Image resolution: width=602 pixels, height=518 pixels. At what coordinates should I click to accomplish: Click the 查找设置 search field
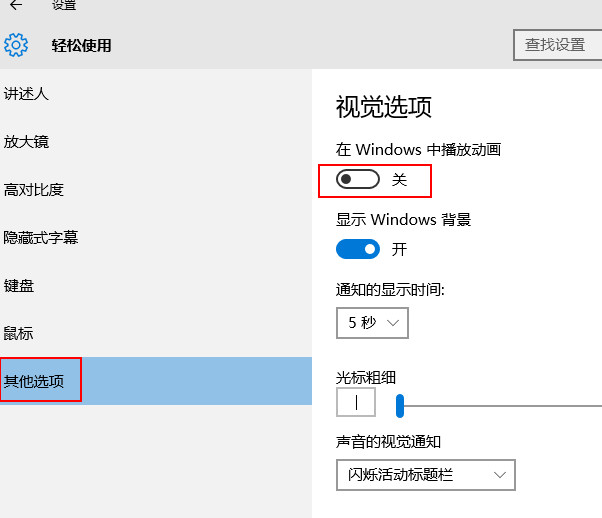(x=557, y=45)
